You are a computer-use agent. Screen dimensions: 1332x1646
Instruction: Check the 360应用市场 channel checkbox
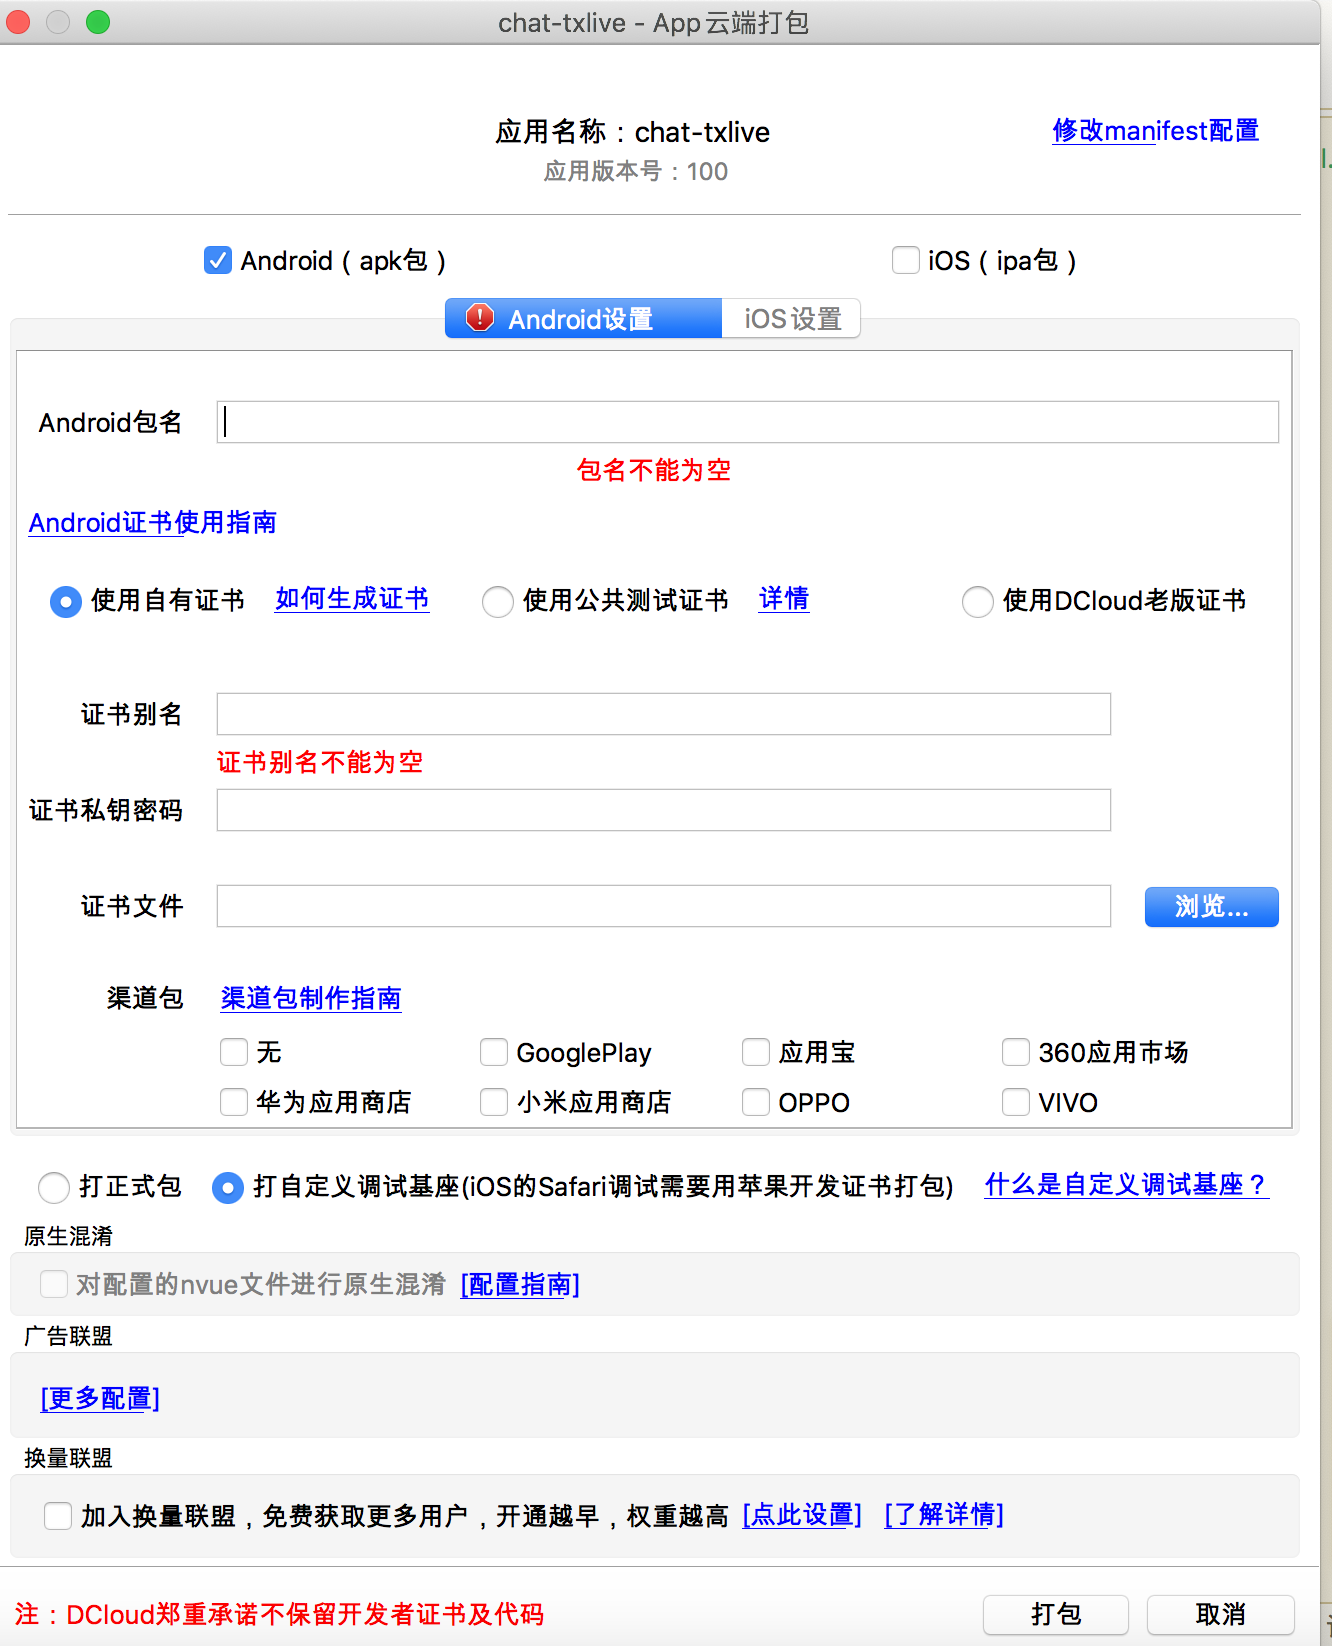coord(1016,1052)
